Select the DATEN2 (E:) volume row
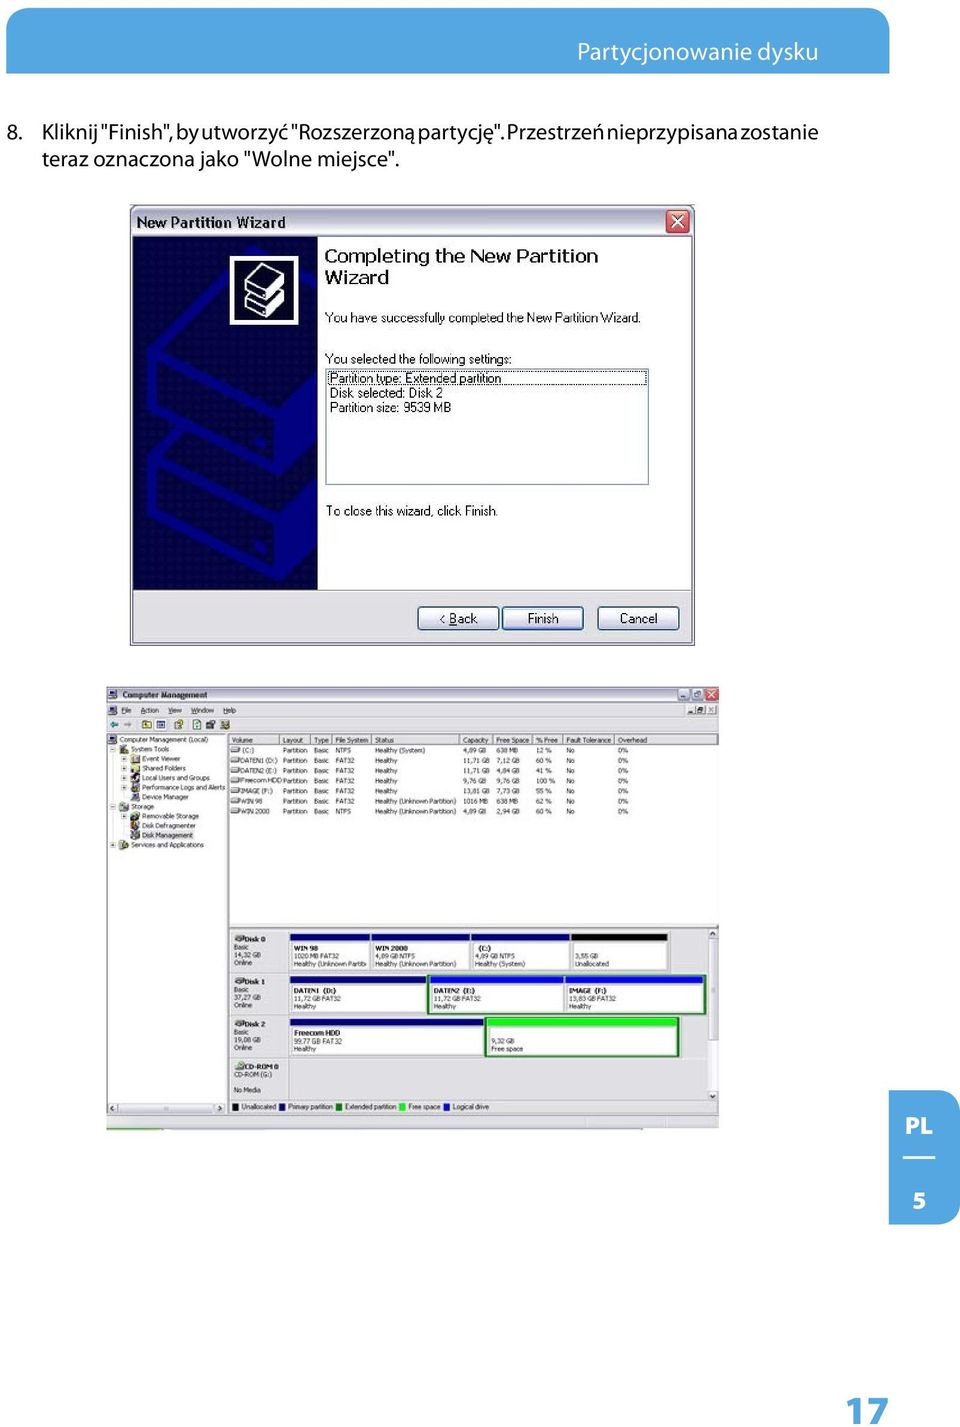960x1427 pixels. pyautogui.click(x=473, y=771)
